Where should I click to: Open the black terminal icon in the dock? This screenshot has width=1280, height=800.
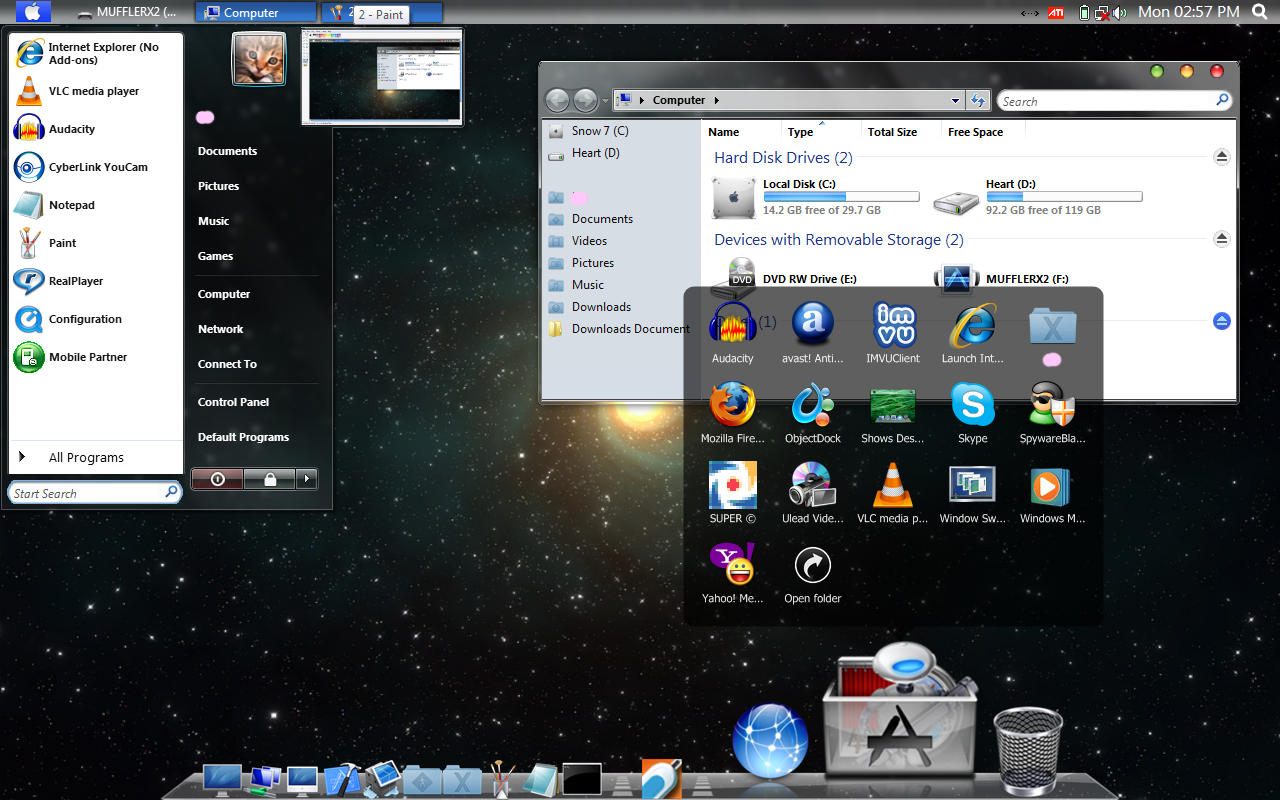coord(582,778)
